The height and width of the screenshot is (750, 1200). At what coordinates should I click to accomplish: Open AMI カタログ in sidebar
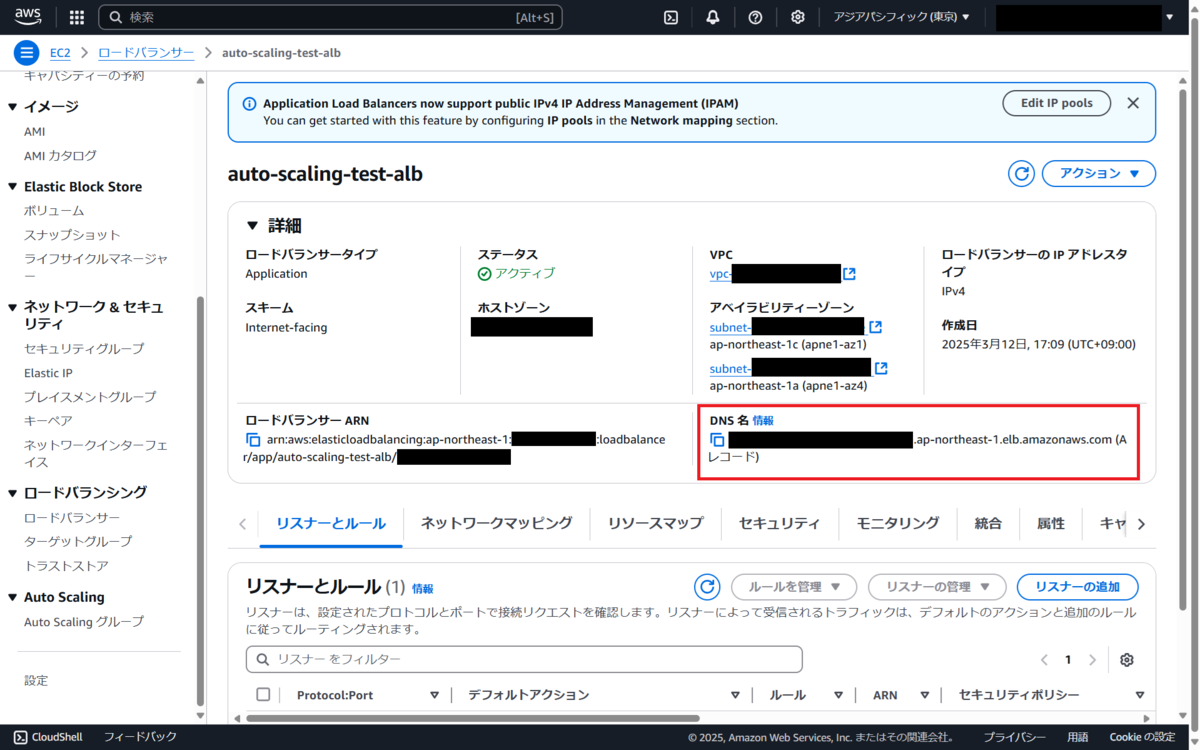60,156
